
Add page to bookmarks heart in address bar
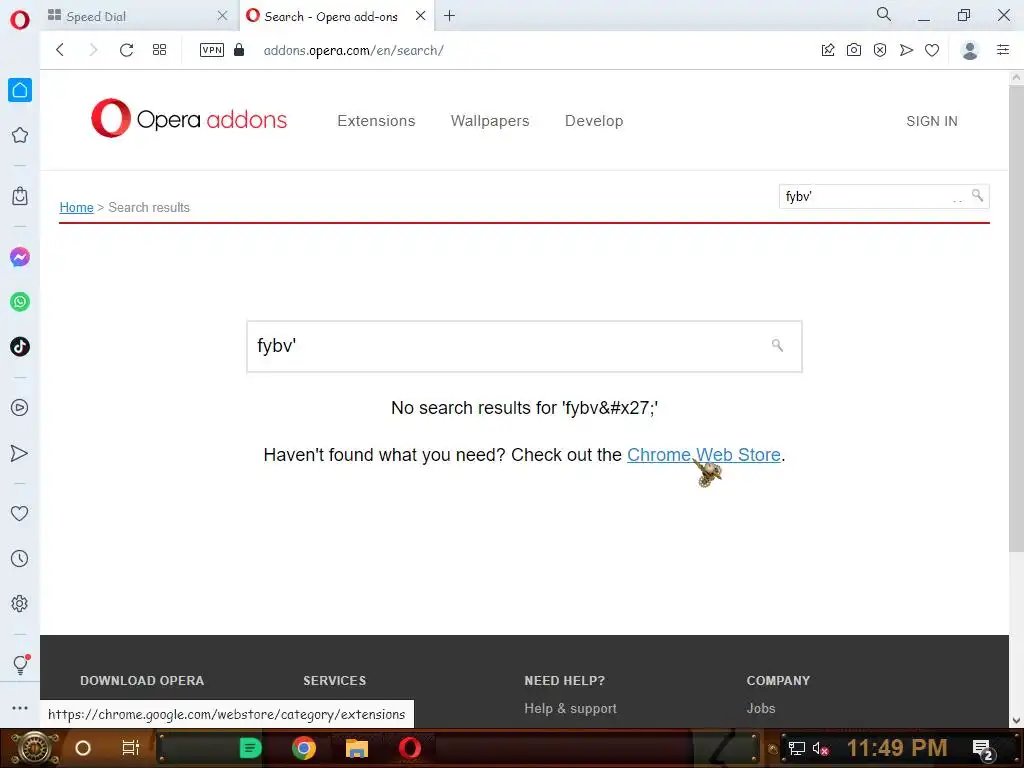pyautogui.click(x=932, y=50)
